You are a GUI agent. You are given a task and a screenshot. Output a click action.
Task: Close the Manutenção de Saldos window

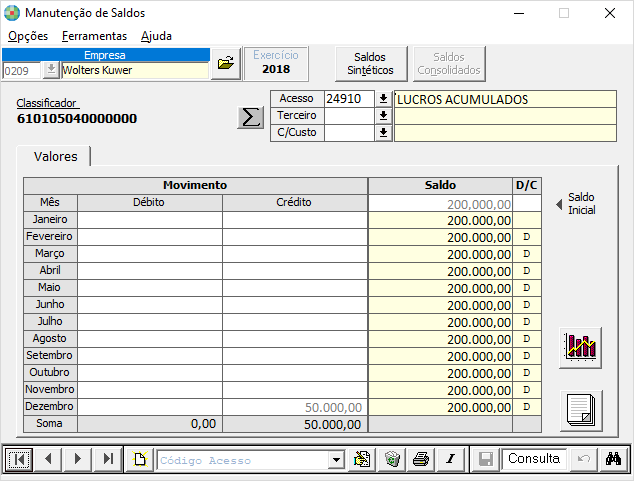(x=610, y=13)
